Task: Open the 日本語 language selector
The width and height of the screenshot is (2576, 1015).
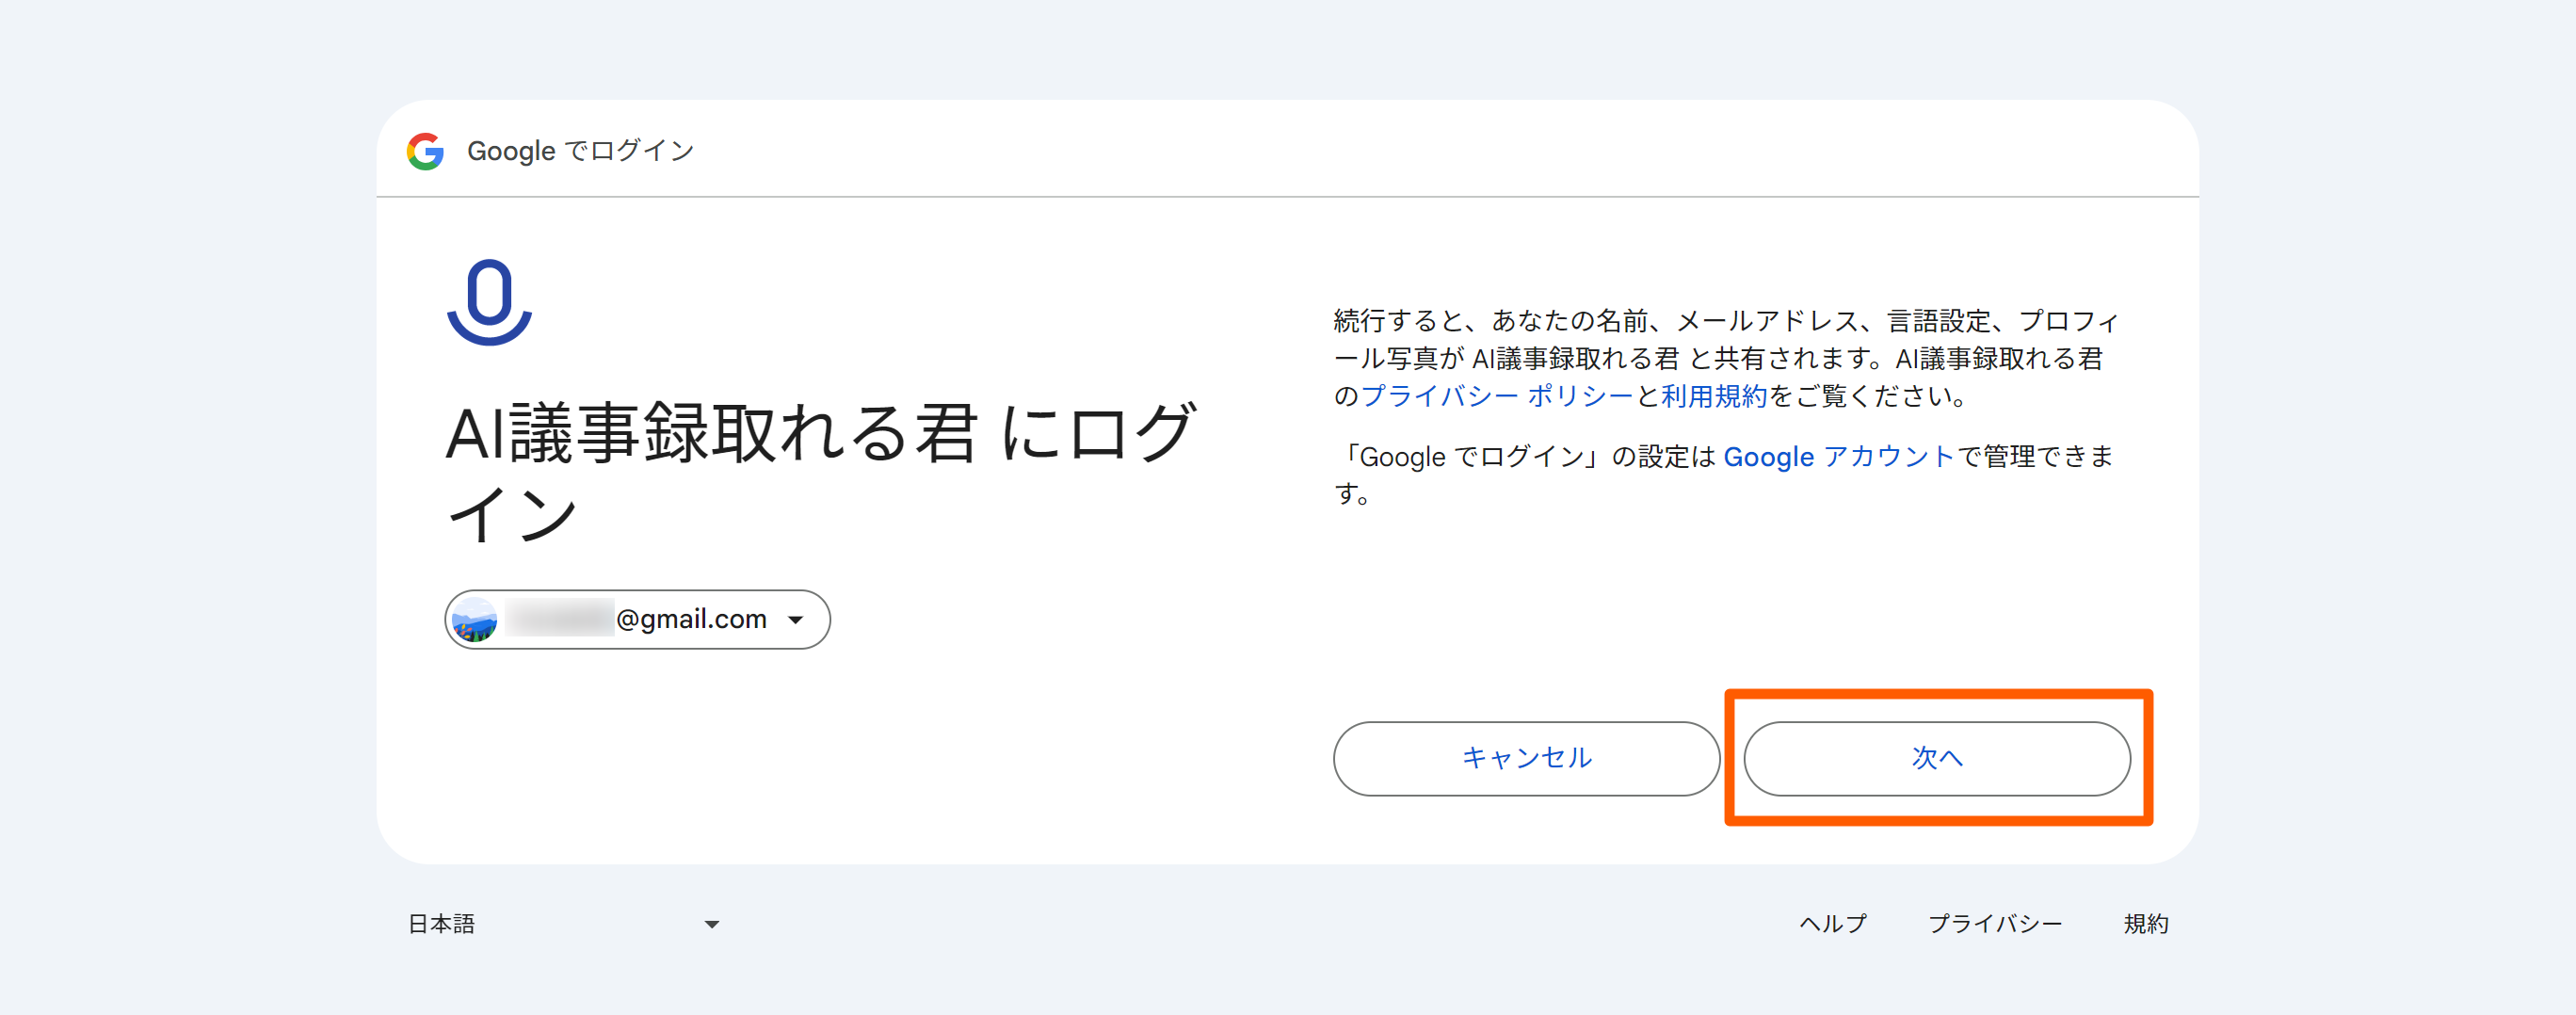Action: (442, 924)
